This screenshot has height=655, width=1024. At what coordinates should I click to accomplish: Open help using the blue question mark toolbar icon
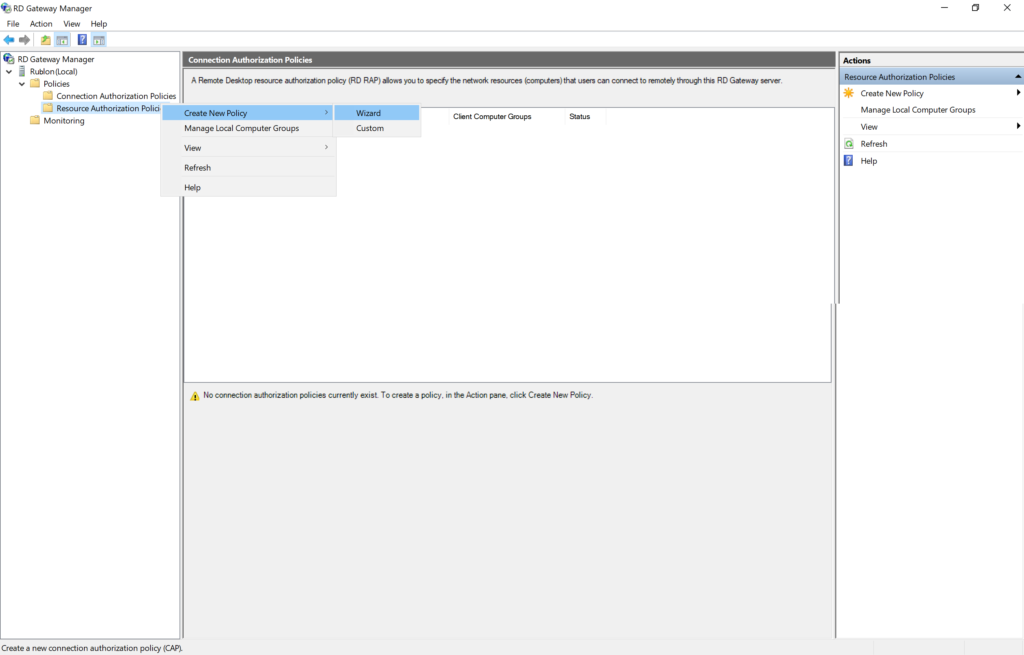click(x=82, y=40)
